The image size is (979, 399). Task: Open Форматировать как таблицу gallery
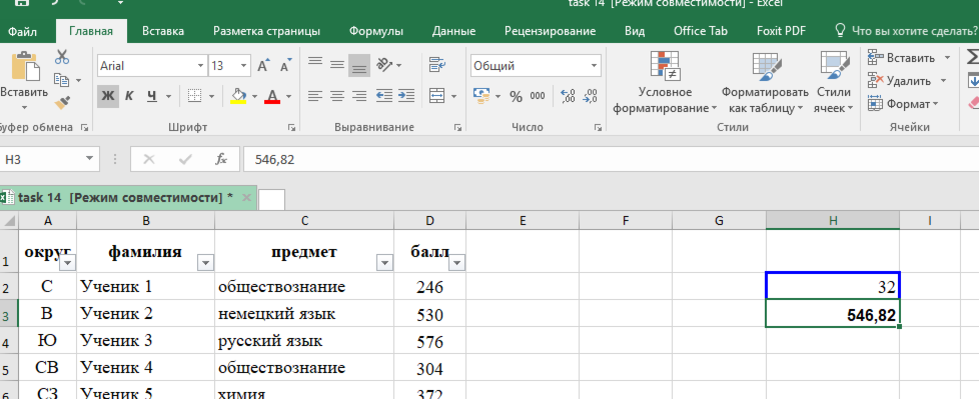point(765,83)
